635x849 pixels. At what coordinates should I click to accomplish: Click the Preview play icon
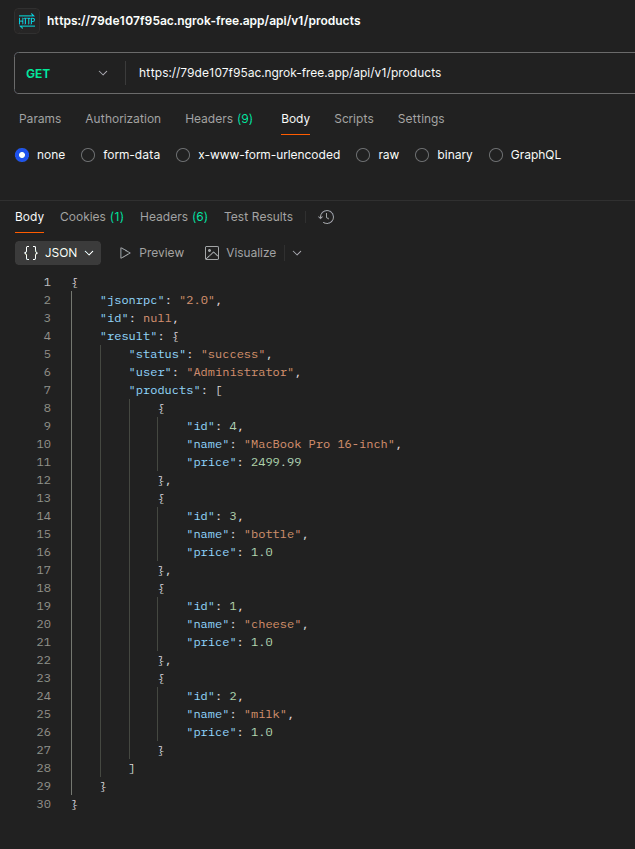125,253
